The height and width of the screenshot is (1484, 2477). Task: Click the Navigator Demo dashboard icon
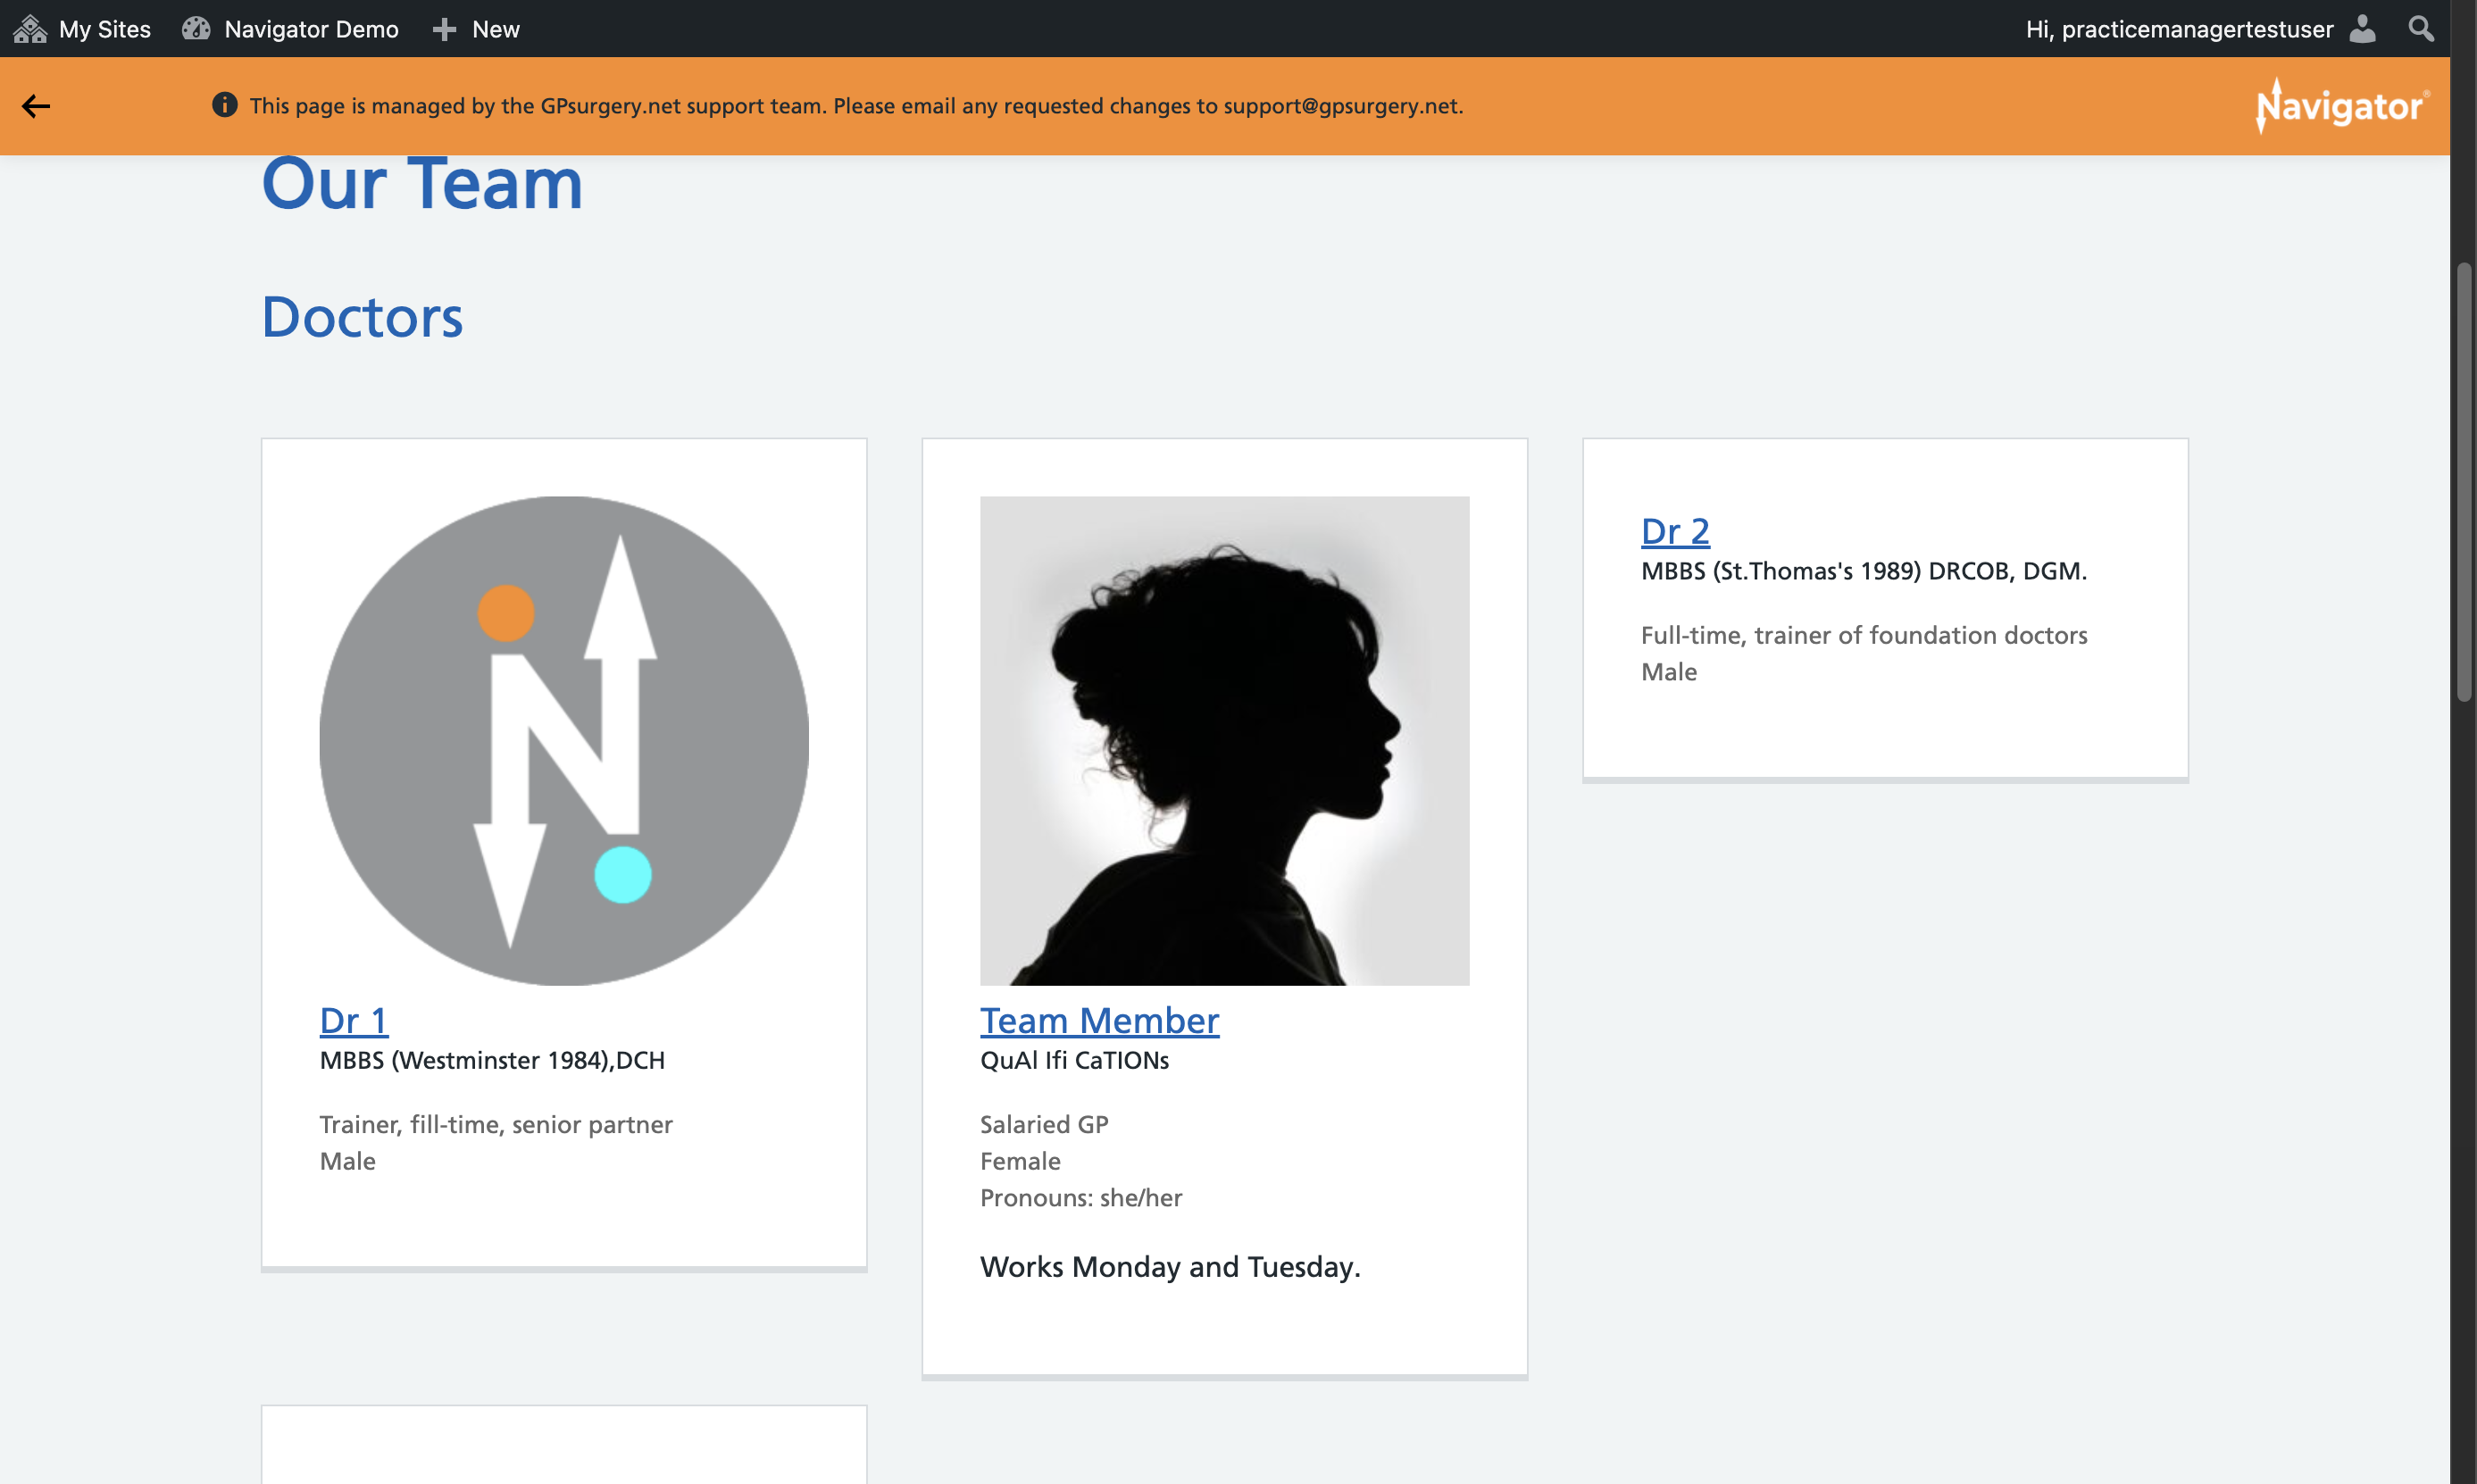pos(196,29)
